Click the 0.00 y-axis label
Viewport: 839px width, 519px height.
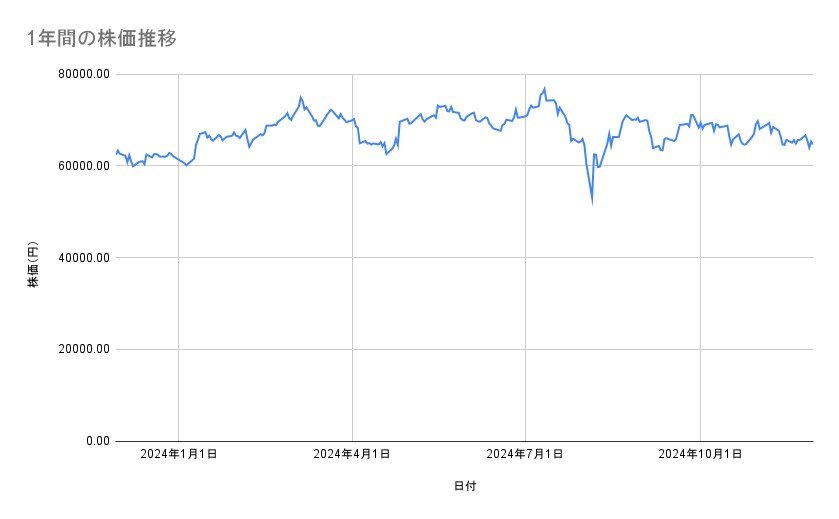point(97,441)
